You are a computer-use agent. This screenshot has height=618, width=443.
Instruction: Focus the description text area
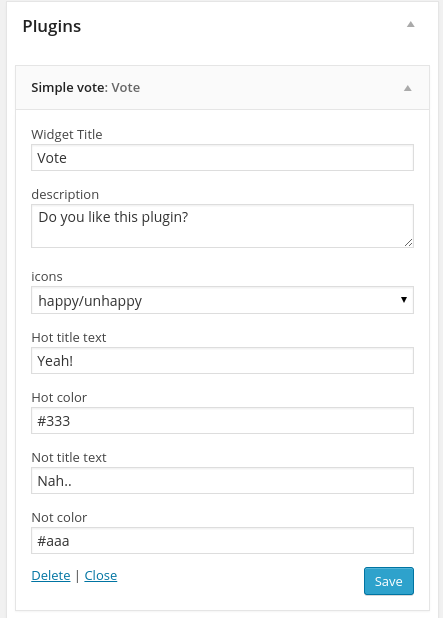point(222,226)
